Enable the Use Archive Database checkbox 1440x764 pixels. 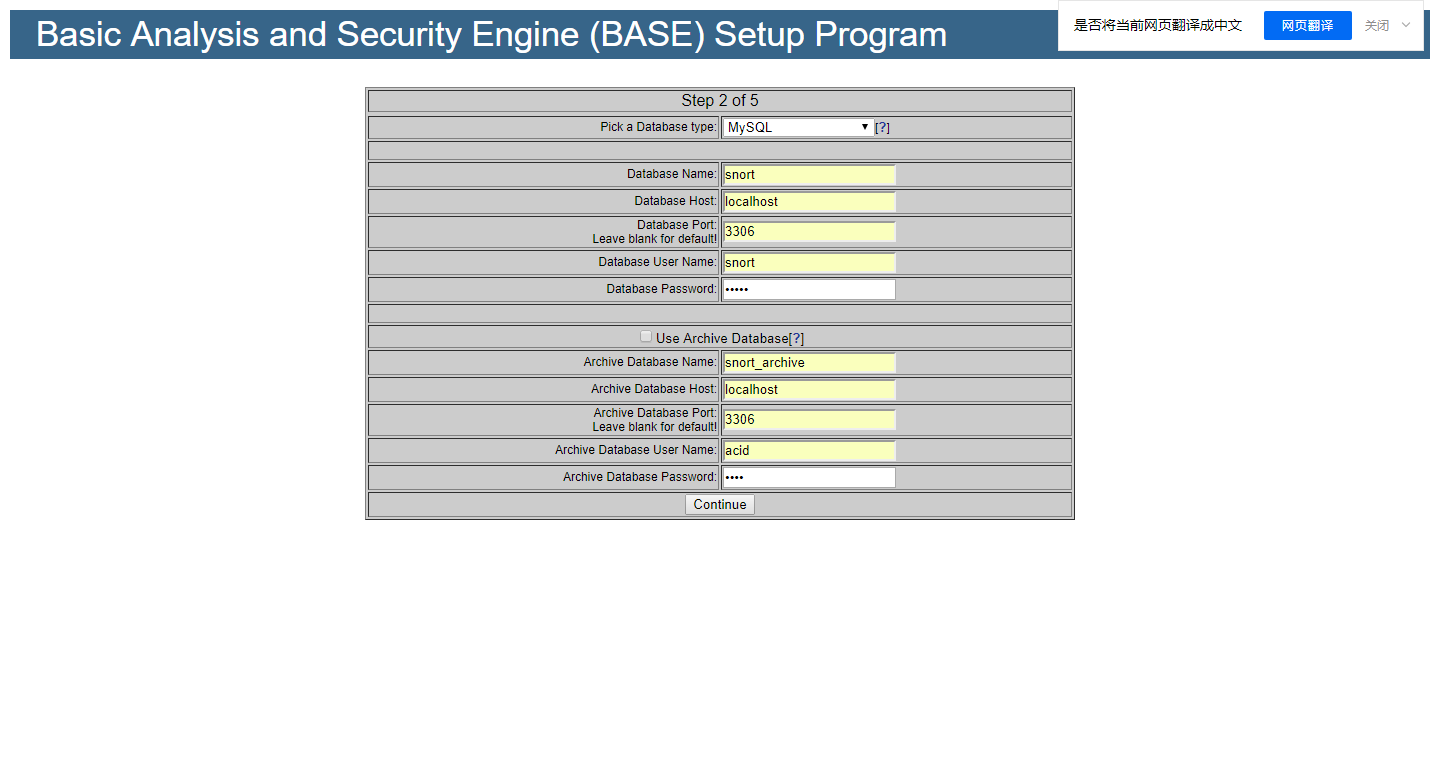(x=646, y=337)
